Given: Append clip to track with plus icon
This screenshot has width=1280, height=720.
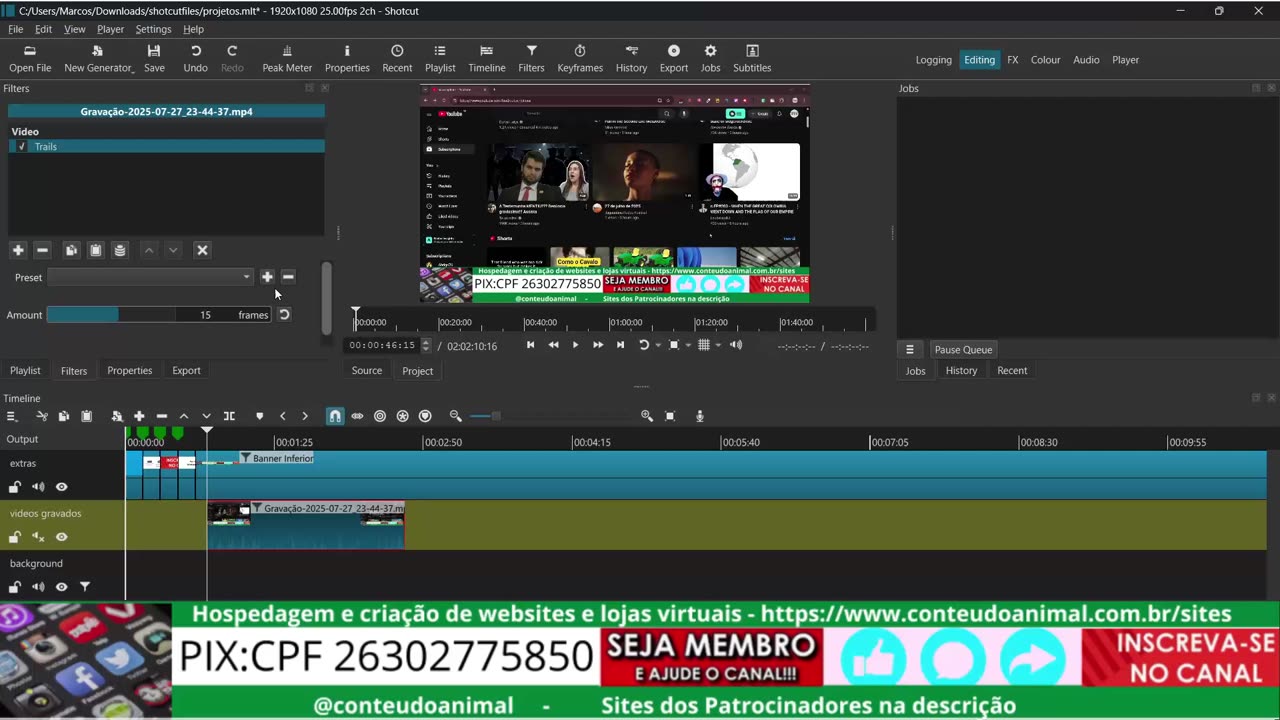Looking at the screenshot, I should [x=139, y=416].
